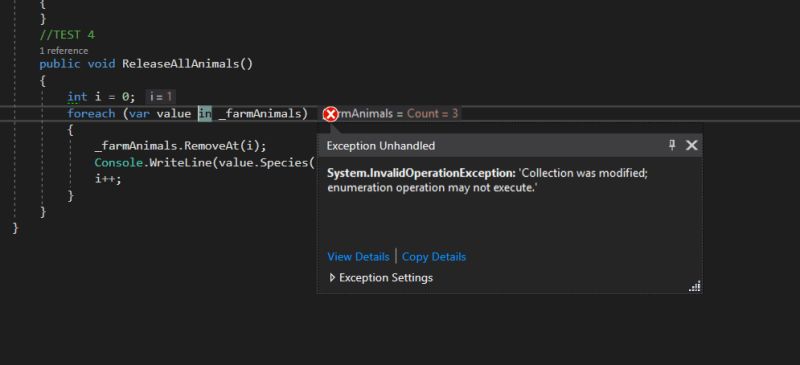This screenshot has width=800, height=365.
Task: Click the //TEST 4 comment
Action: click(x=67, y=35)
